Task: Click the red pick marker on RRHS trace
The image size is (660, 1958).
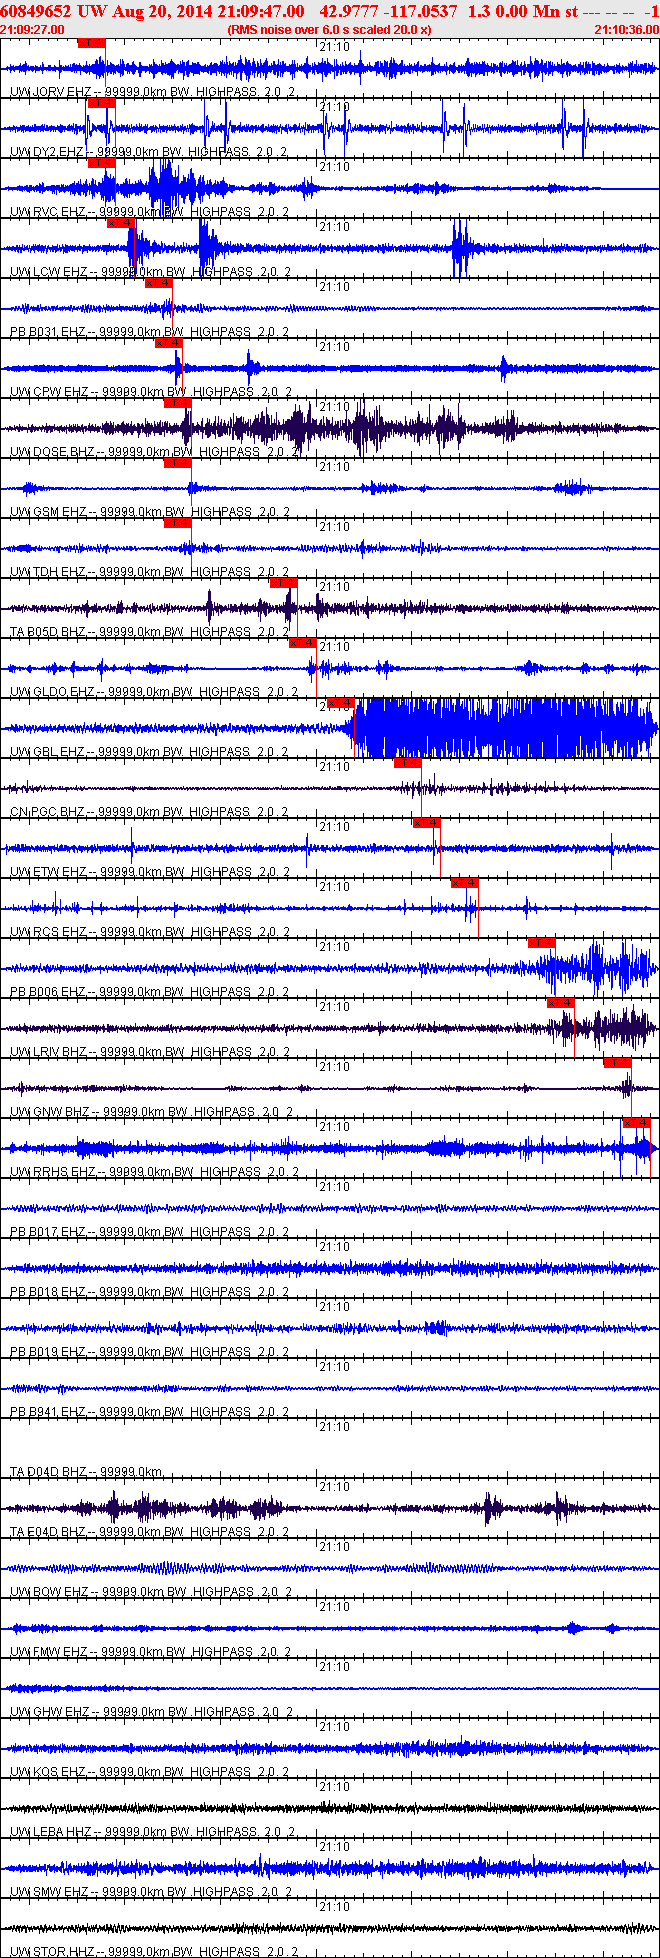Action: click(636, 1123)
